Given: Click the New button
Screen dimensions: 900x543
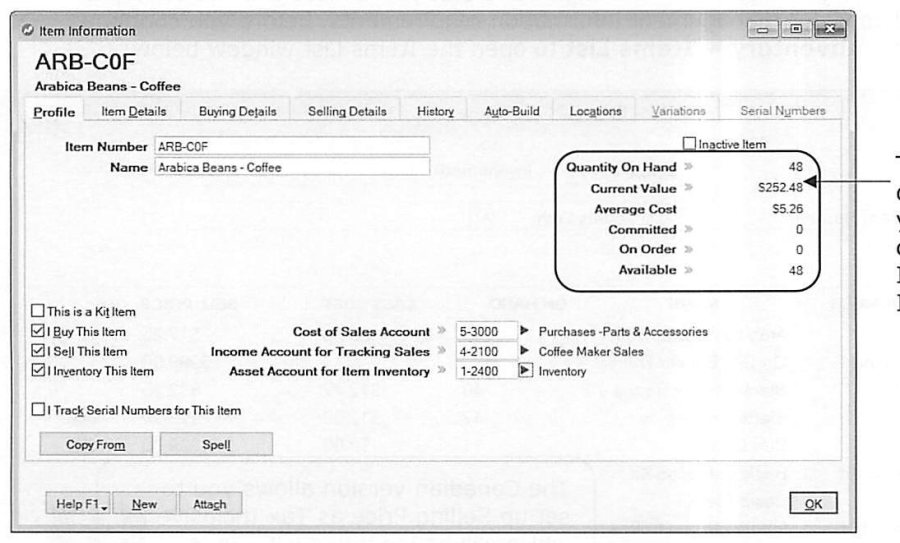Looking at the screenshot, I should coord(145,504).
